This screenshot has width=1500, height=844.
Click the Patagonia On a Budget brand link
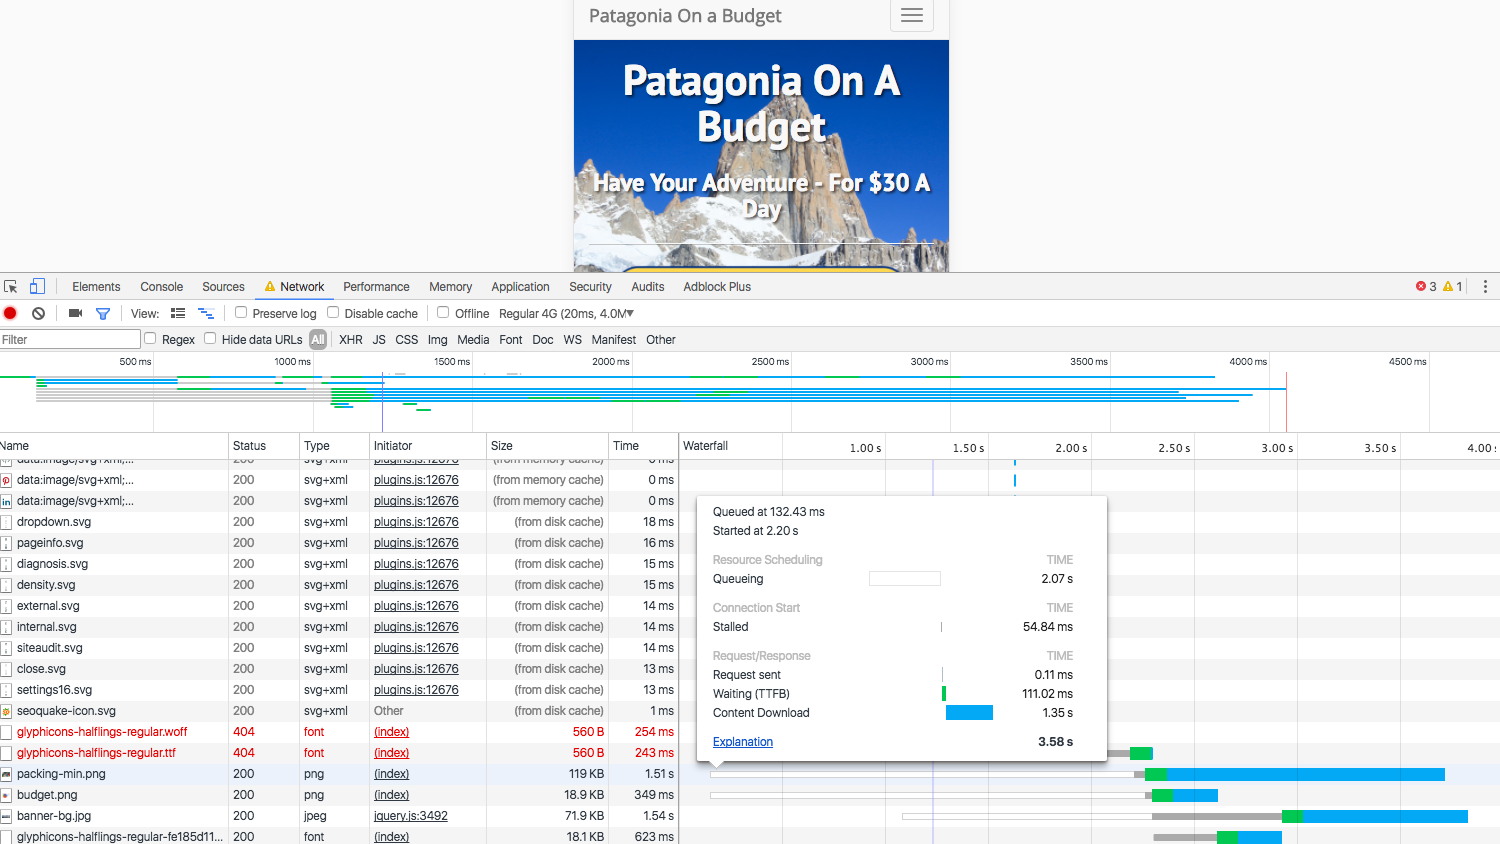(x=685, y=15)
